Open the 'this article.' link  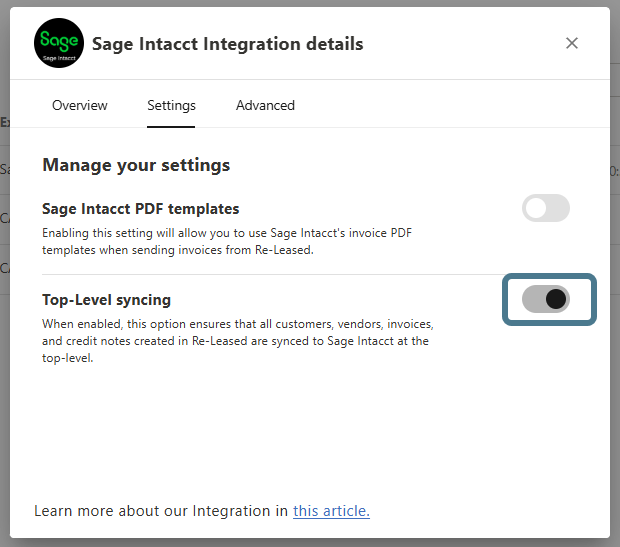coord(331,511)
